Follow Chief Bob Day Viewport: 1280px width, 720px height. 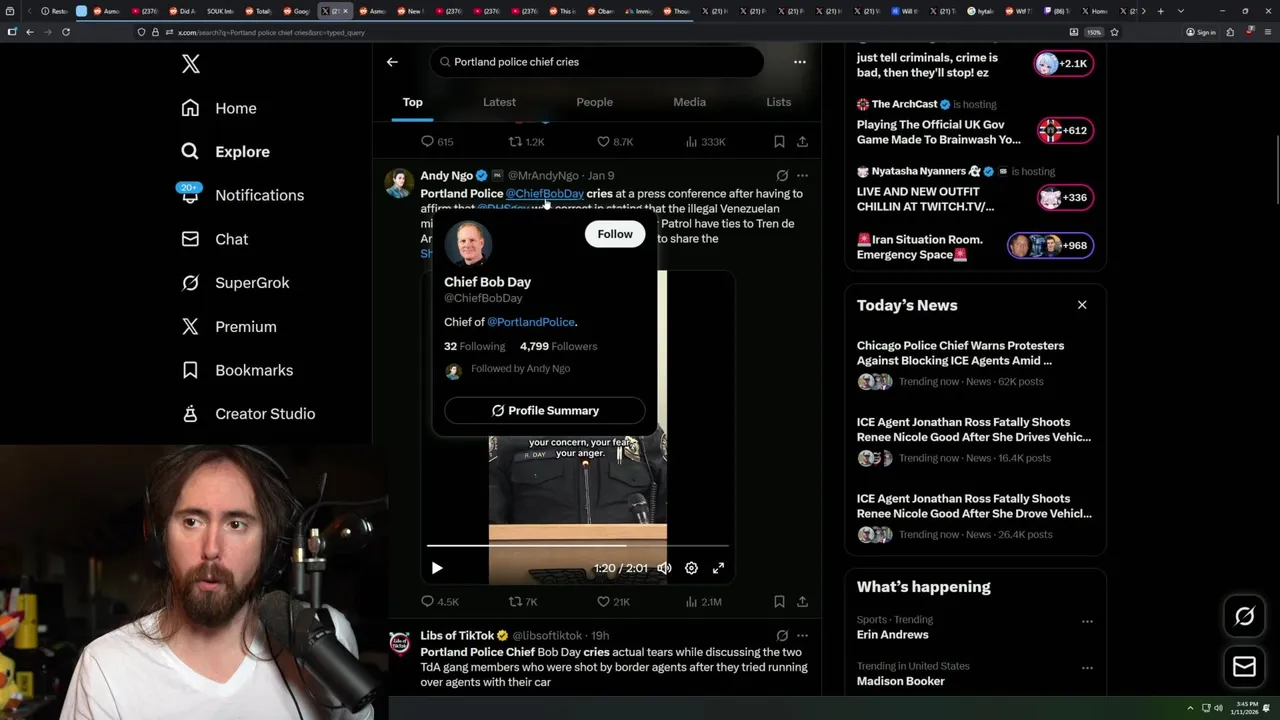coord(615,234)
